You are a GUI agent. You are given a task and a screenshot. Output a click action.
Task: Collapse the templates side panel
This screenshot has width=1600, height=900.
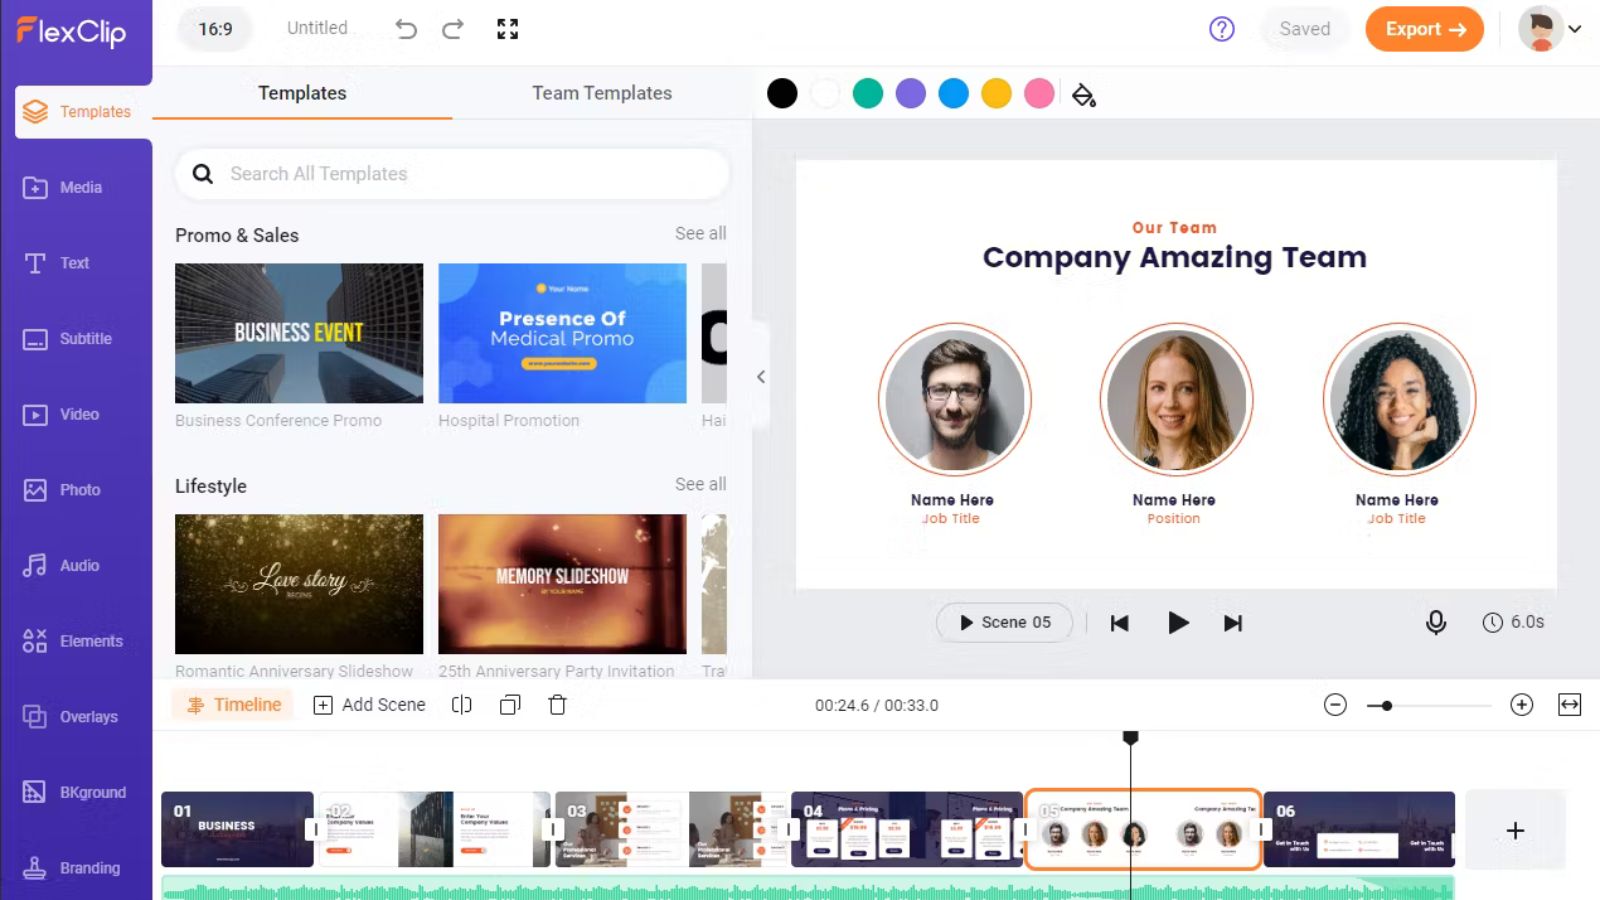point(761,377)
